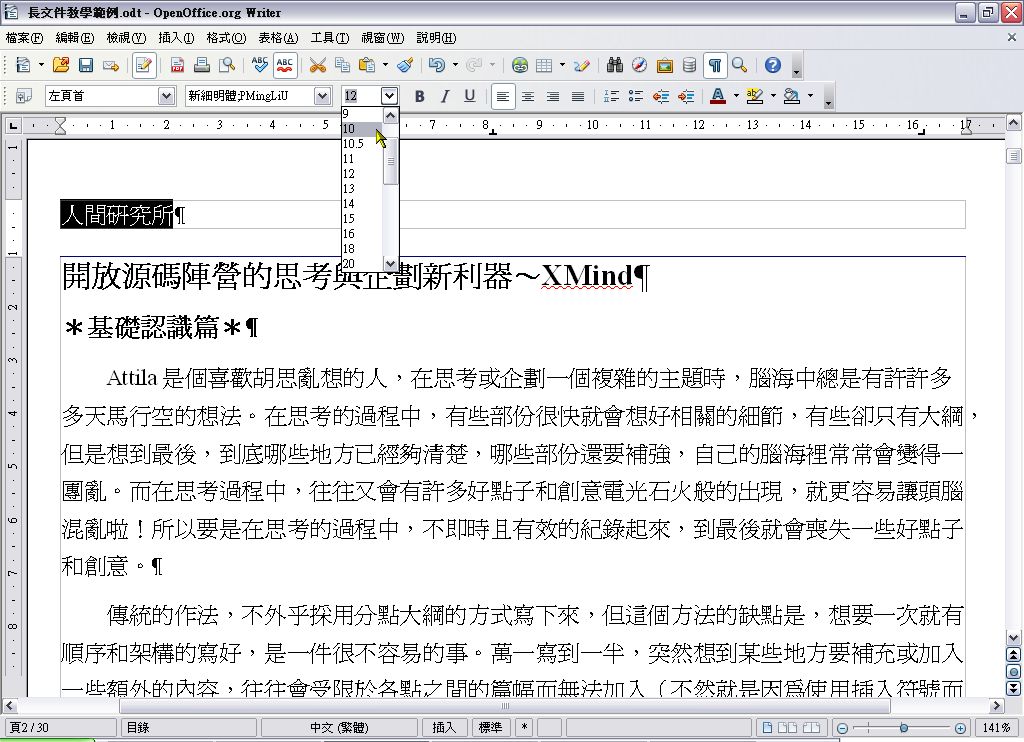Apply Font Color red A swatch
The image size is (1024, 742).
coord(718,97)
